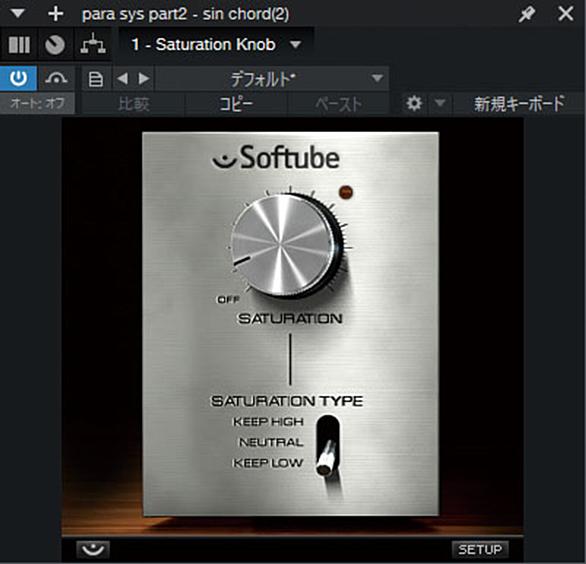Screen dimensions: 586x564
Task: Toggle the オート:オフ automation mode
Action: pyautogui.click(x=37, y=103)
